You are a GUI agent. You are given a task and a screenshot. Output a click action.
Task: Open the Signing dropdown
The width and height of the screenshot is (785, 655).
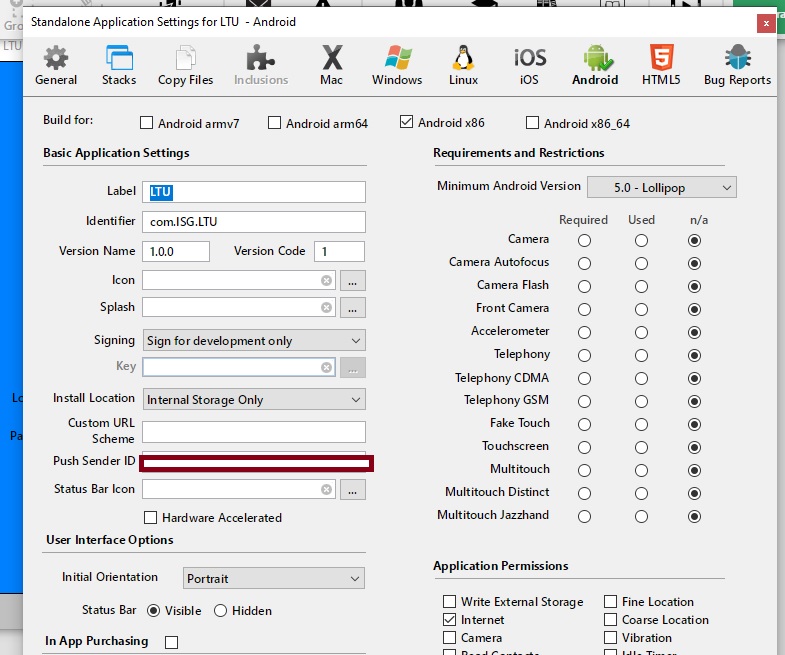[254, 341]
